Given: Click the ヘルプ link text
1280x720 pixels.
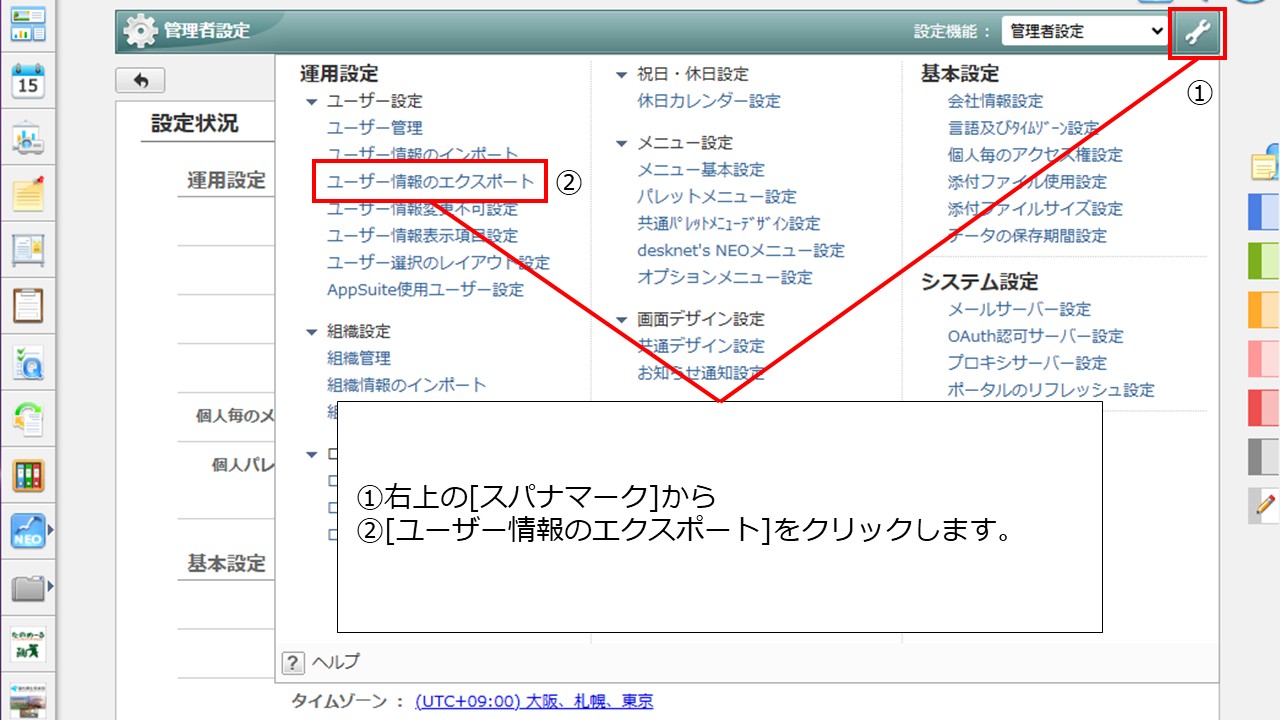Looking at the screenshot, I should click(336, 662).
